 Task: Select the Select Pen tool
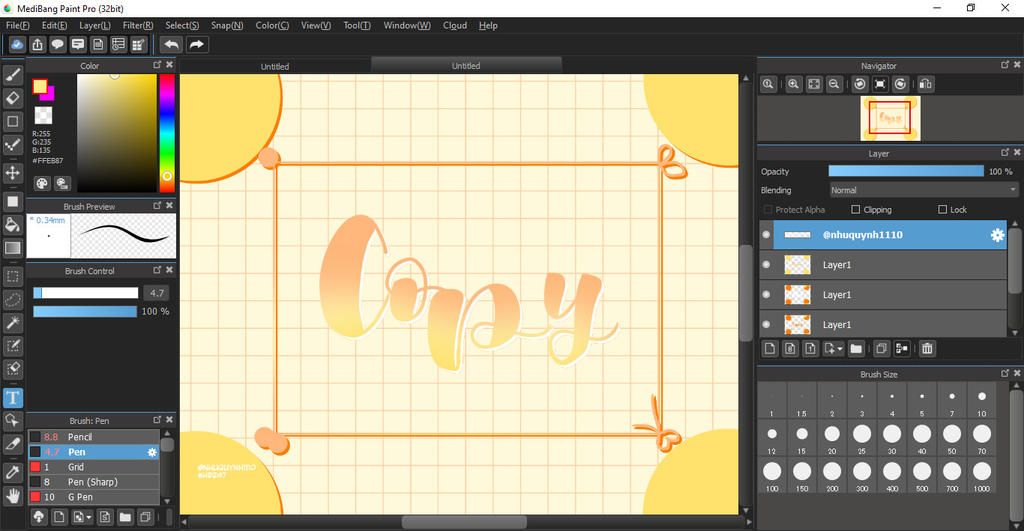(12, 346)
